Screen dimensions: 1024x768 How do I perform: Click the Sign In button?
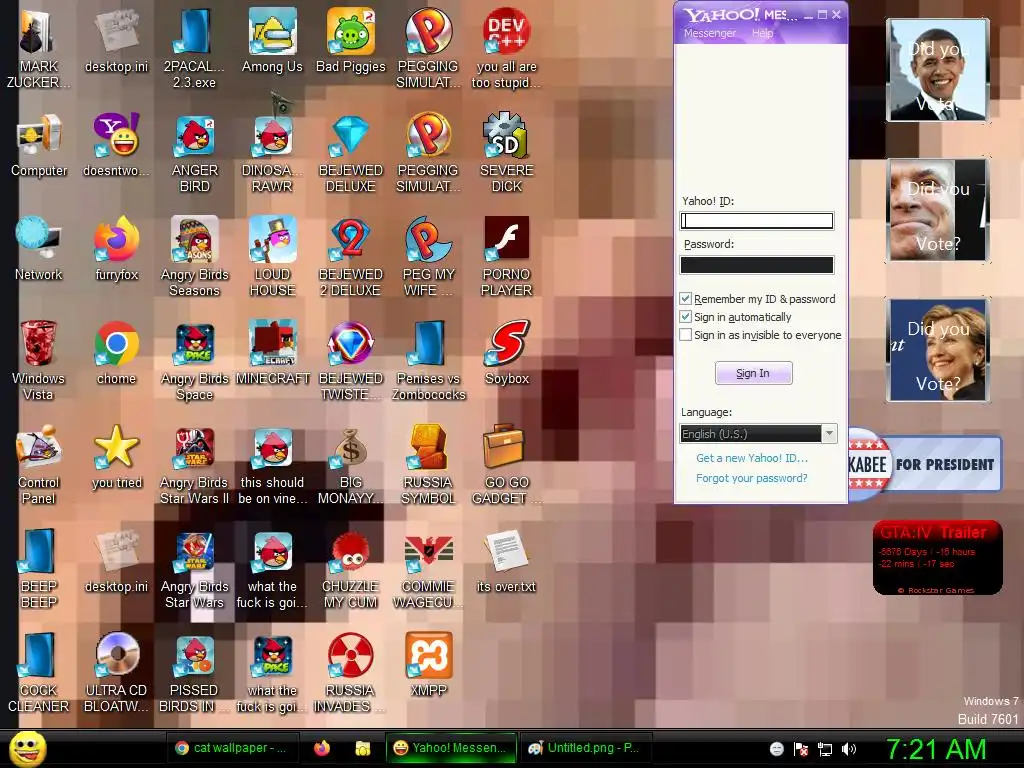[754, 373]
